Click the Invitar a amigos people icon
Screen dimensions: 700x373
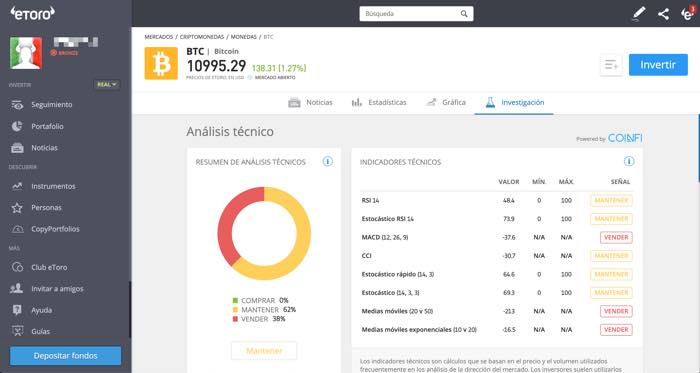[17, 289]
